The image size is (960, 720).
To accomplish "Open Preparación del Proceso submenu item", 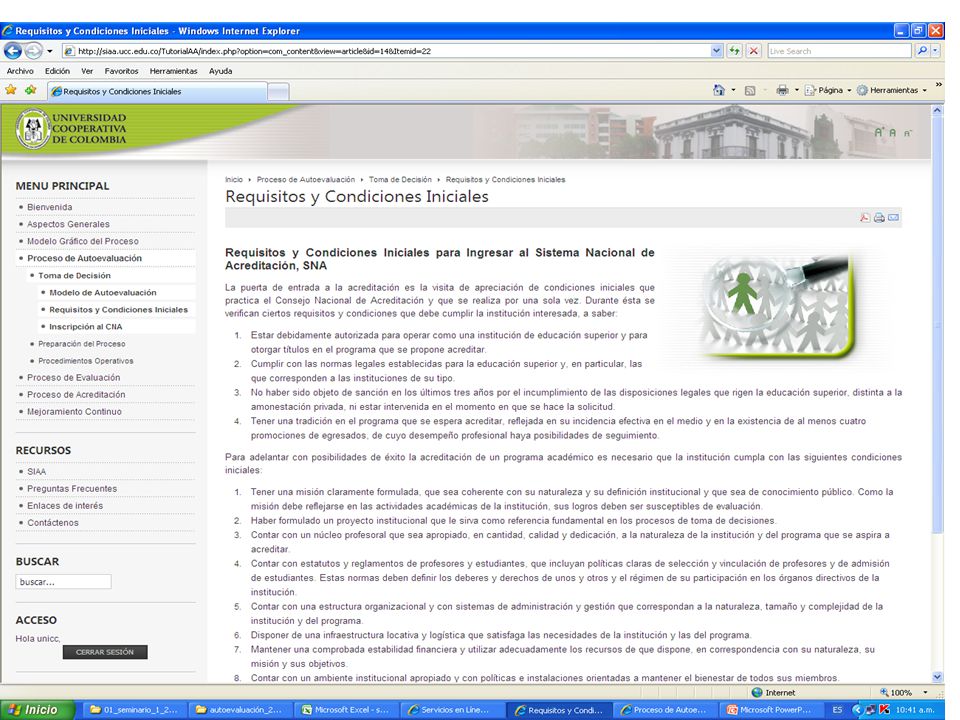I will [81, 344].
